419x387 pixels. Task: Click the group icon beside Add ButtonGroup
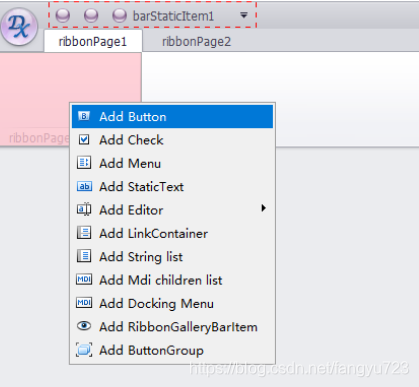click(x=84, y=350)
